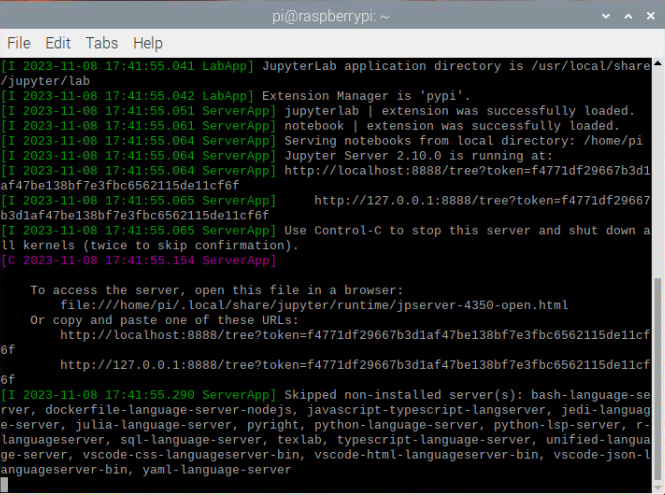Click the 'Extension Manager is 'pypi'.' line
Screen dimensions: 665x495
pyautogui.click(x=366, y=96)
